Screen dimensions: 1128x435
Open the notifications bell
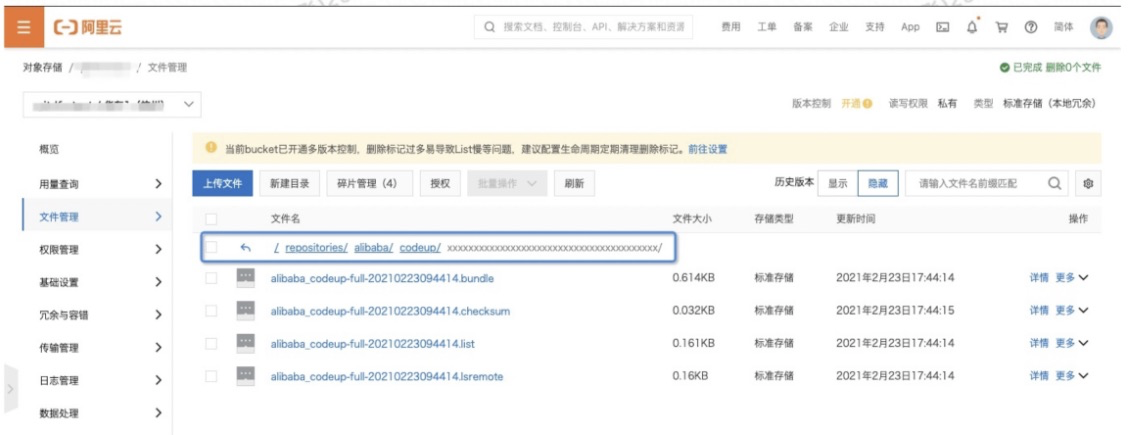point(972,27)
